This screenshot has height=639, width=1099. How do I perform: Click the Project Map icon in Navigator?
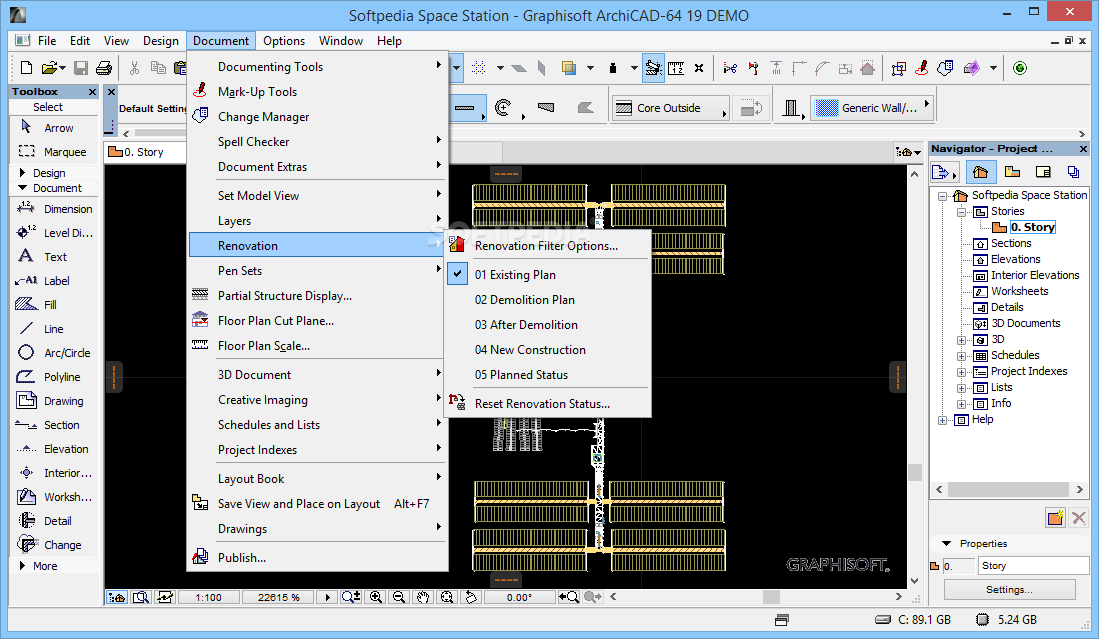981,172
